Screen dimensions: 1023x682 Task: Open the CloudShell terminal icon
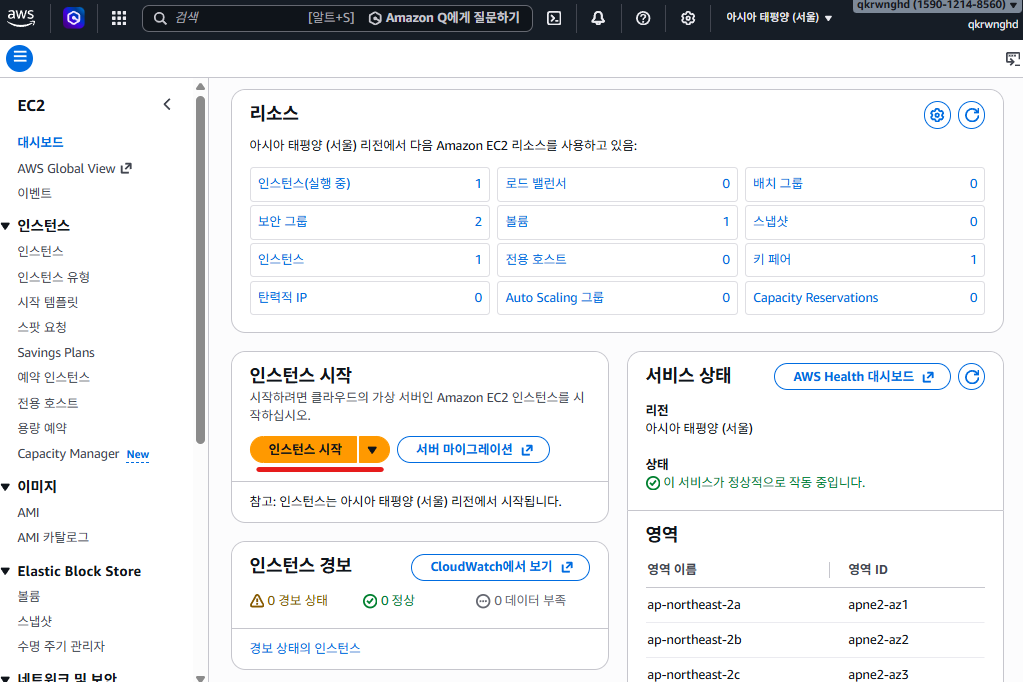[x=554, y=18]
